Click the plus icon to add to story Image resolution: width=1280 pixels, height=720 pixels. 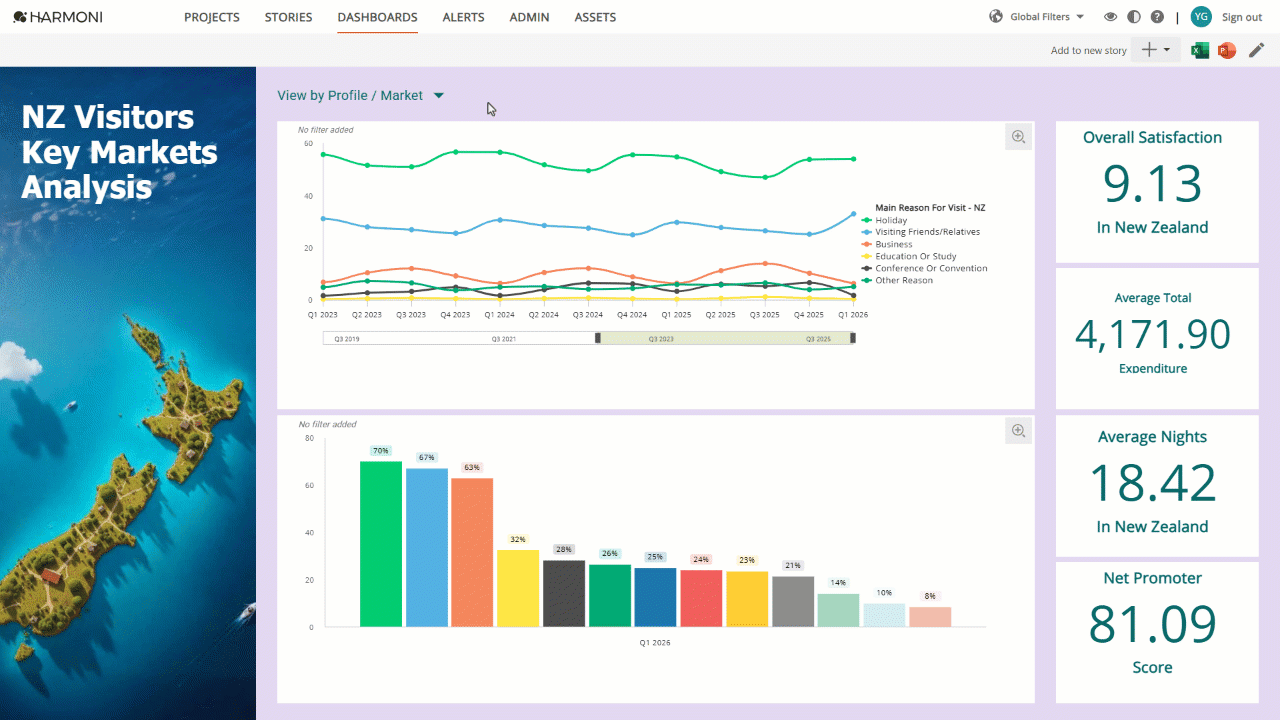pos(1149,50)
